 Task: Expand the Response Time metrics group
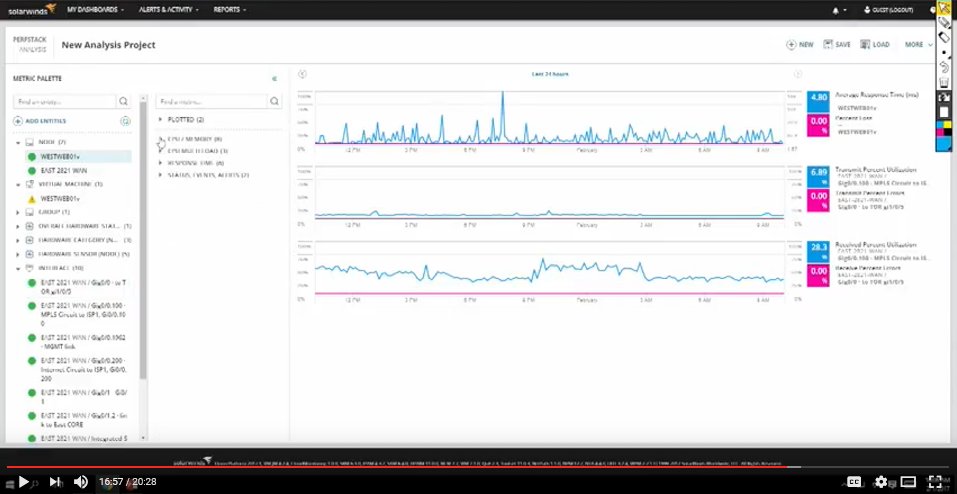click(x=161, y=163)
